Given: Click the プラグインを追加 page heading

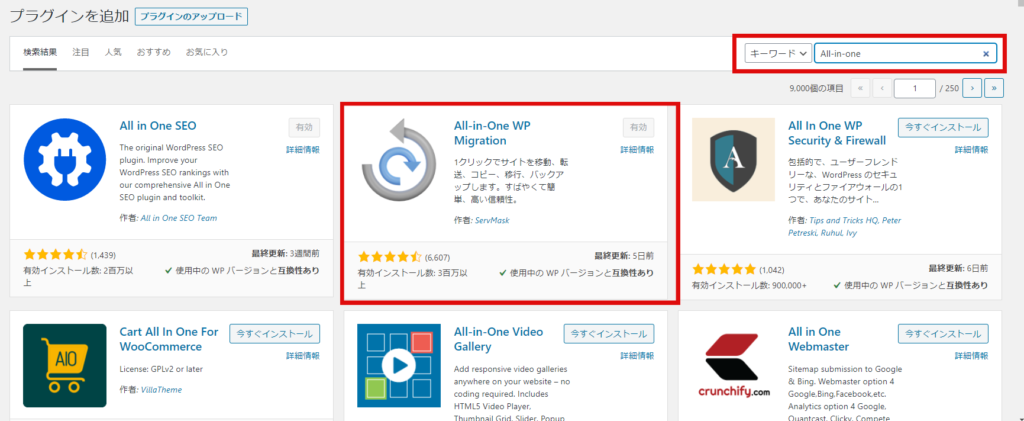Looking at the screenshot, I should coord(69,16).
